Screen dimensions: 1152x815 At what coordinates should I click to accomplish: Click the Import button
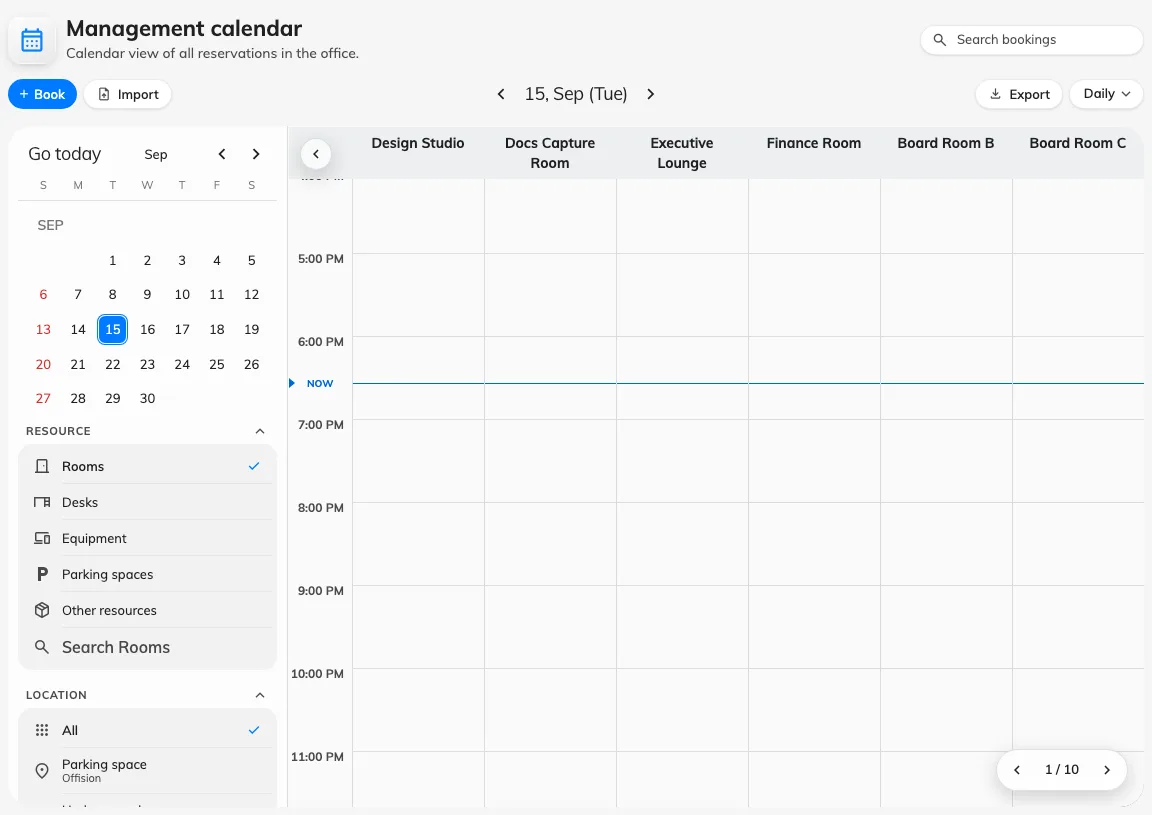coord(128,94)
